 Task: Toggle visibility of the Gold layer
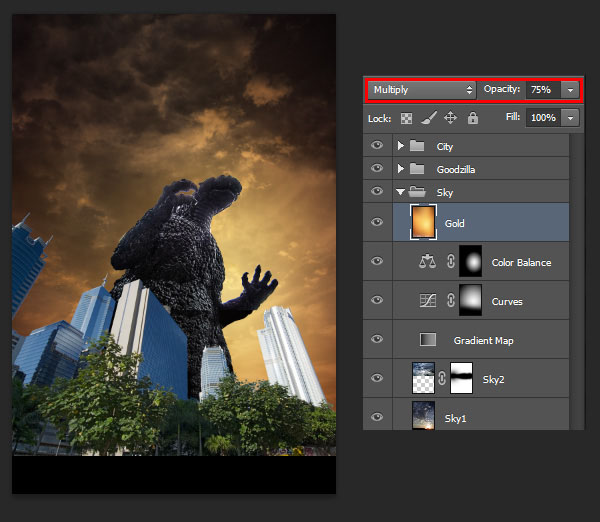377,222
